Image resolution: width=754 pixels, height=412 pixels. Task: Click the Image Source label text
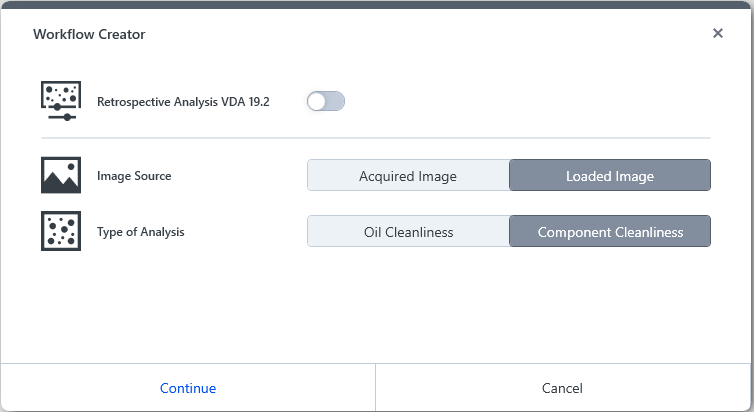[x=134, y=176]
